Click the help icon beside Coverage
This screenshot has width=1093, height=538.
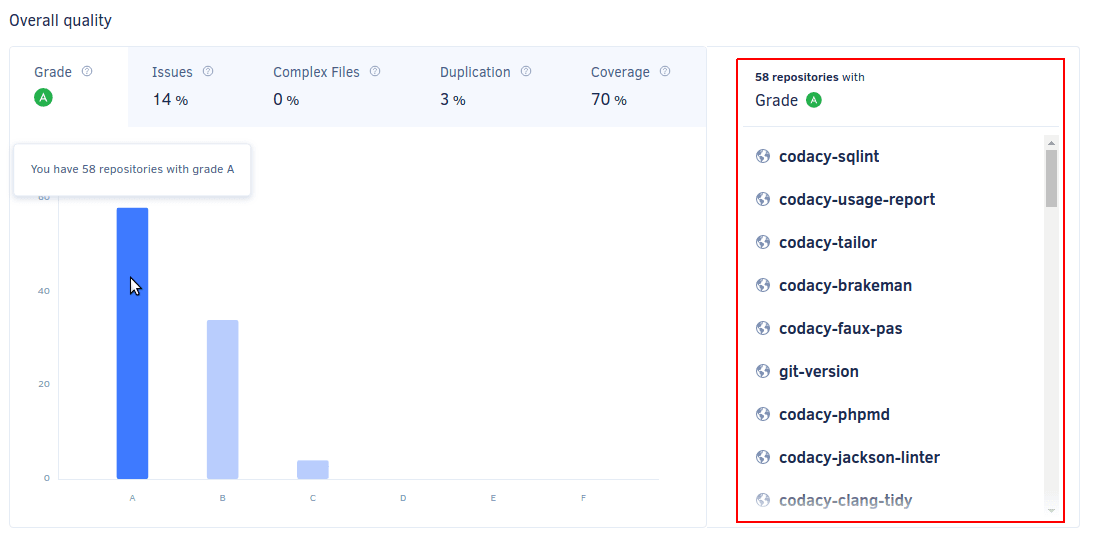pos(665,72)
